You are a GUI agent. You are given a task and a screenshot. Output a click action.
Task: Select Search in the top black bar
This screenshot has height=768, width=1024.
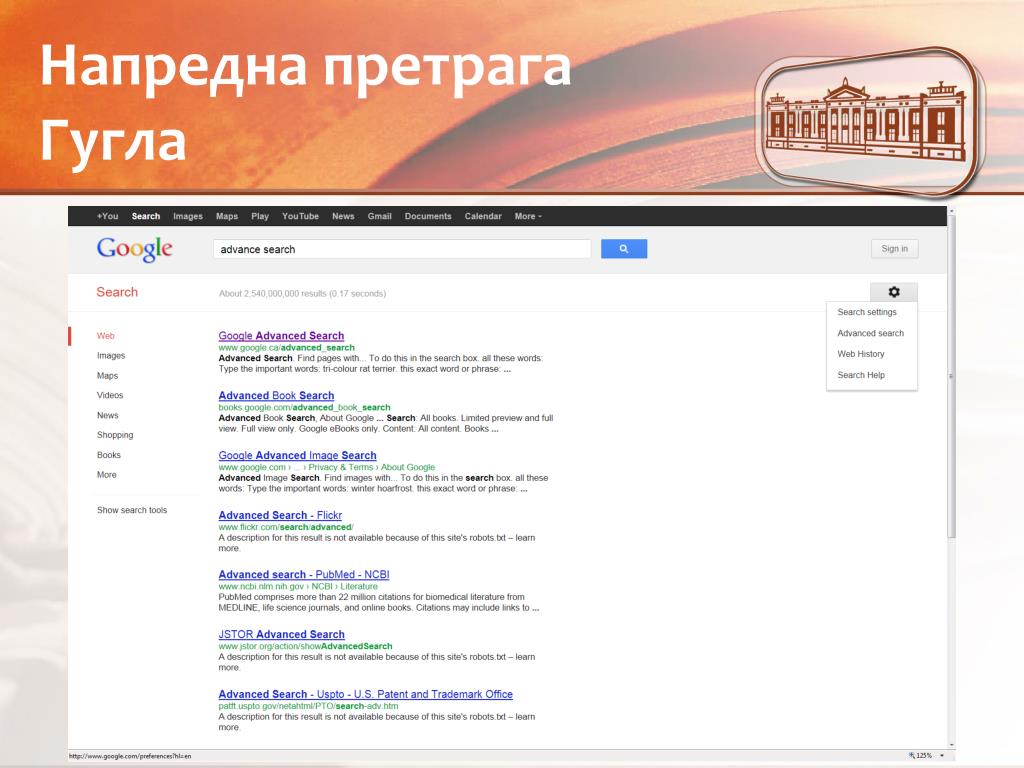pos(146,216)
